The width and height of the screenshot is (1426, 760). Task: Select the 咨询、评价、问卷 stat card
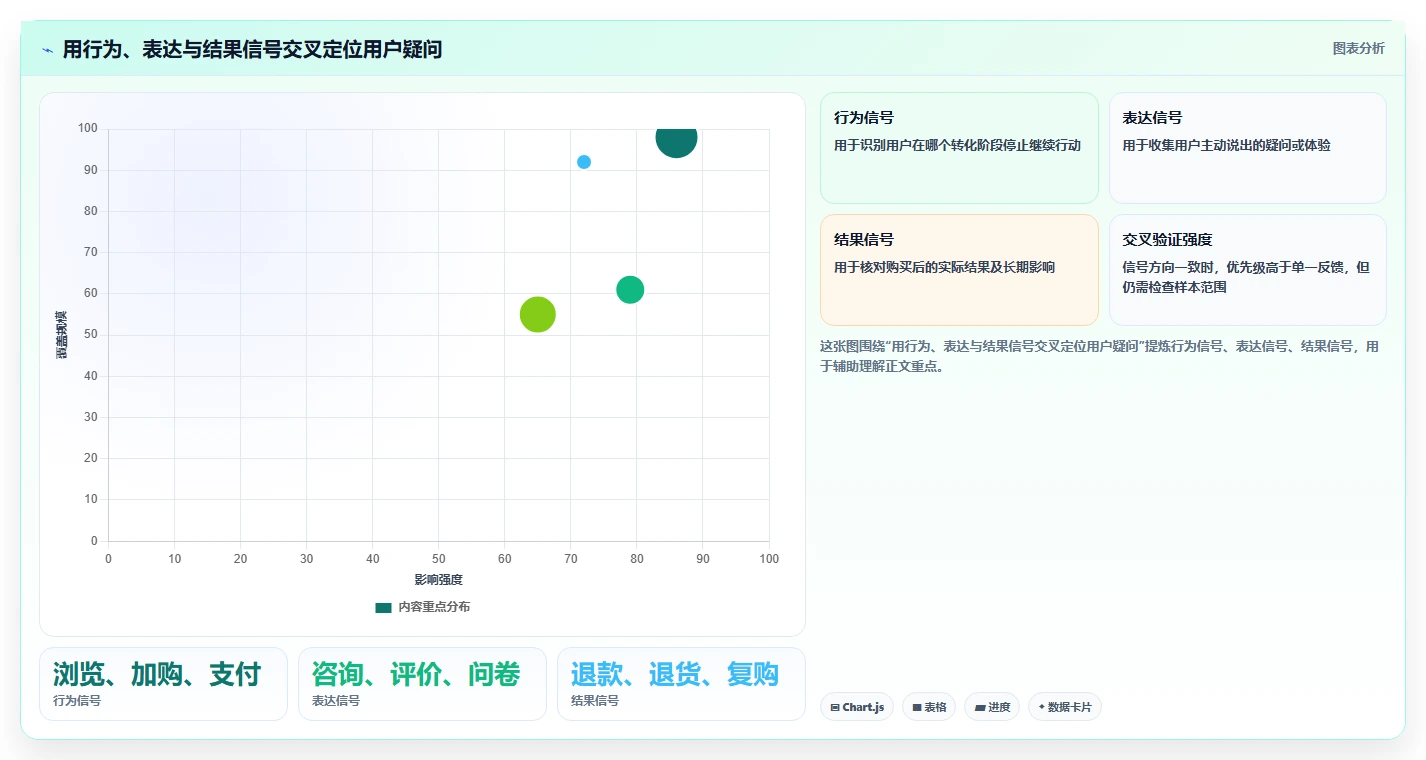(x=422, y=684)
